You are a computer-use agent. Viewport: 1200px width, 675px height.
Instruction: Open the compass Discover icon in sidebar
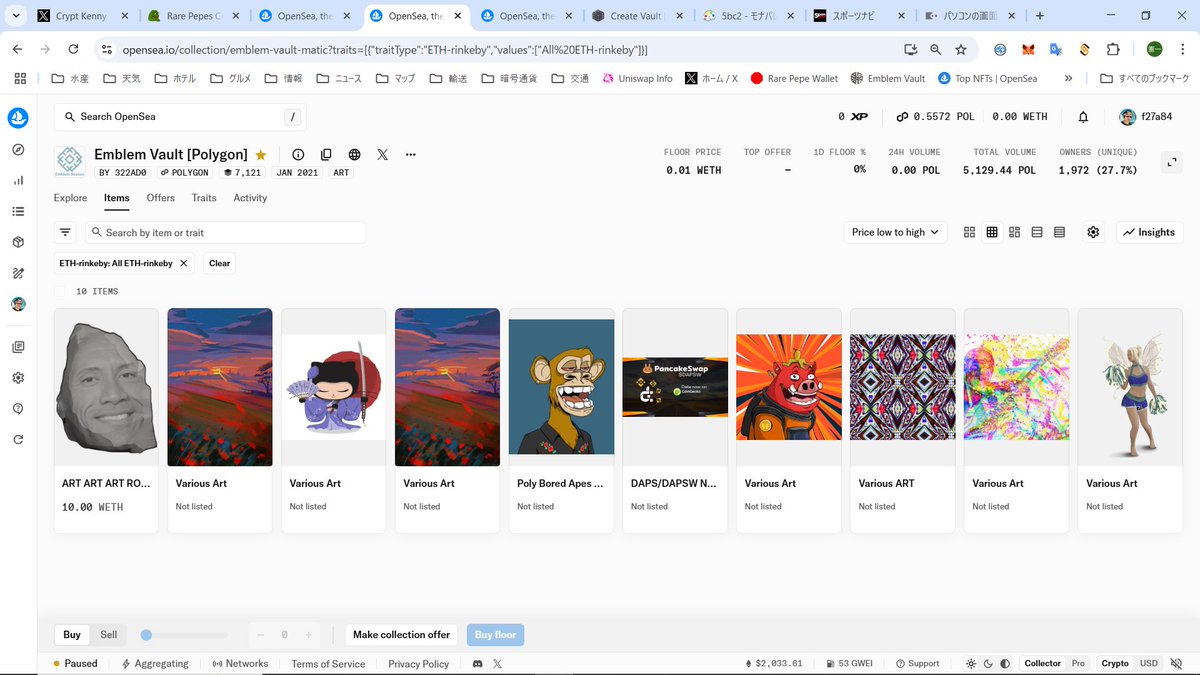18,150
